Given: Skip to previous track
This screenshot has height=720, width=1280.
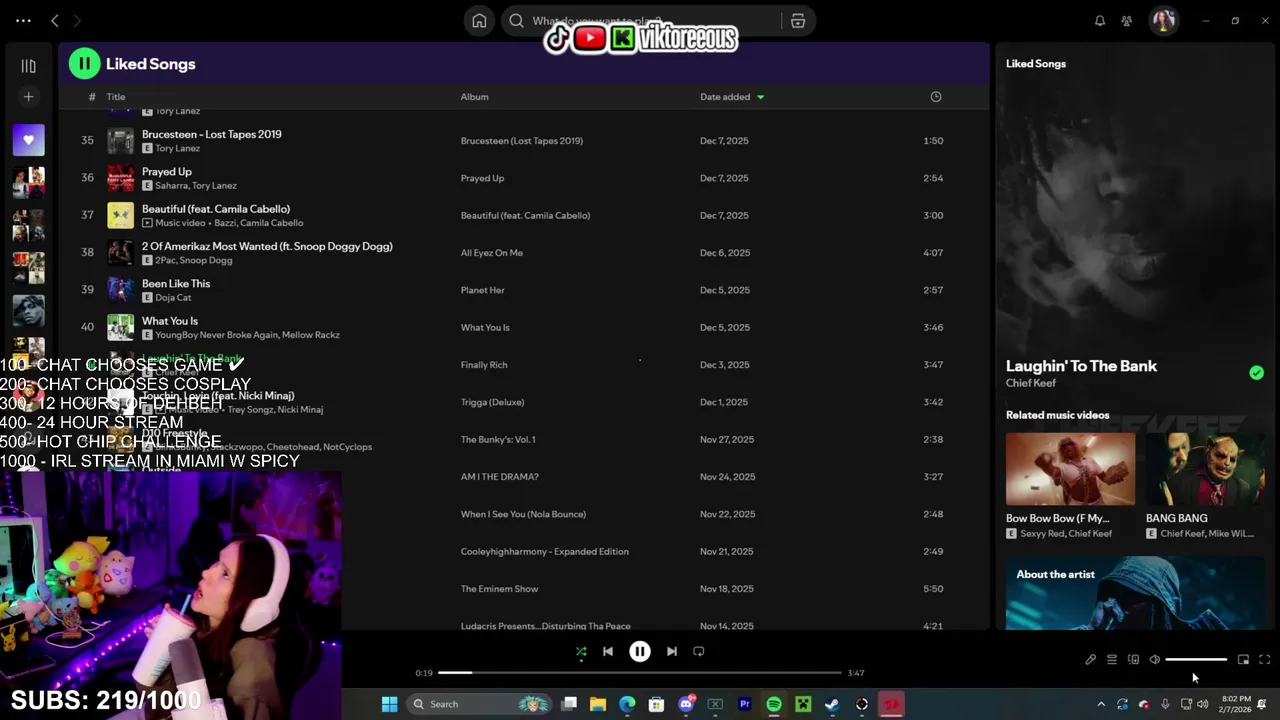Looking at the screenshot, I should tap(608, 651).
